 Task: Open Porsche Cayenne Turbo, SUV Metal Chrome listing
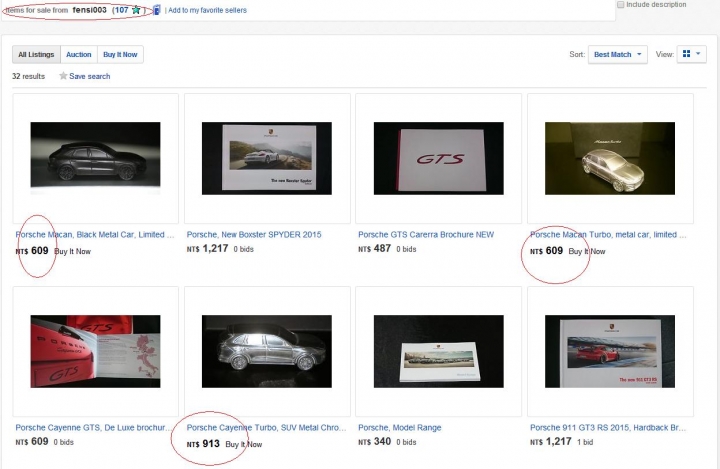(266, 427)
